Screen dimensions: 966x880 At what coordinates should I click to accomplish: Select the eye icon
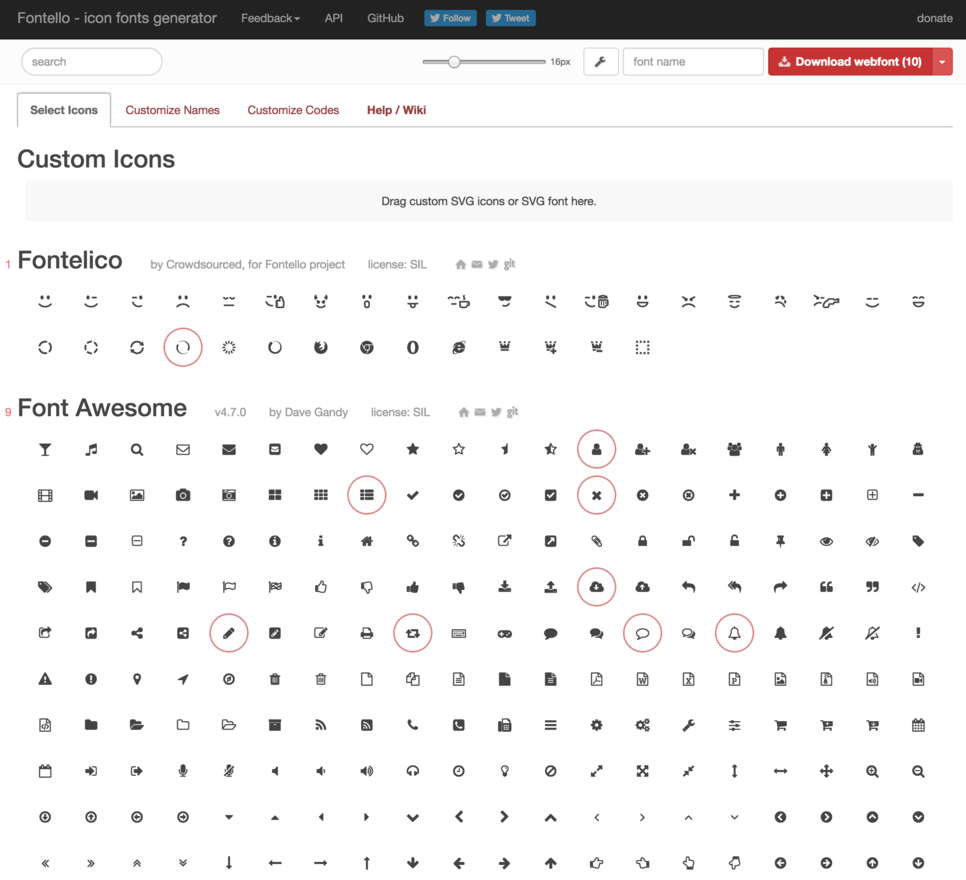pos(826,541)
